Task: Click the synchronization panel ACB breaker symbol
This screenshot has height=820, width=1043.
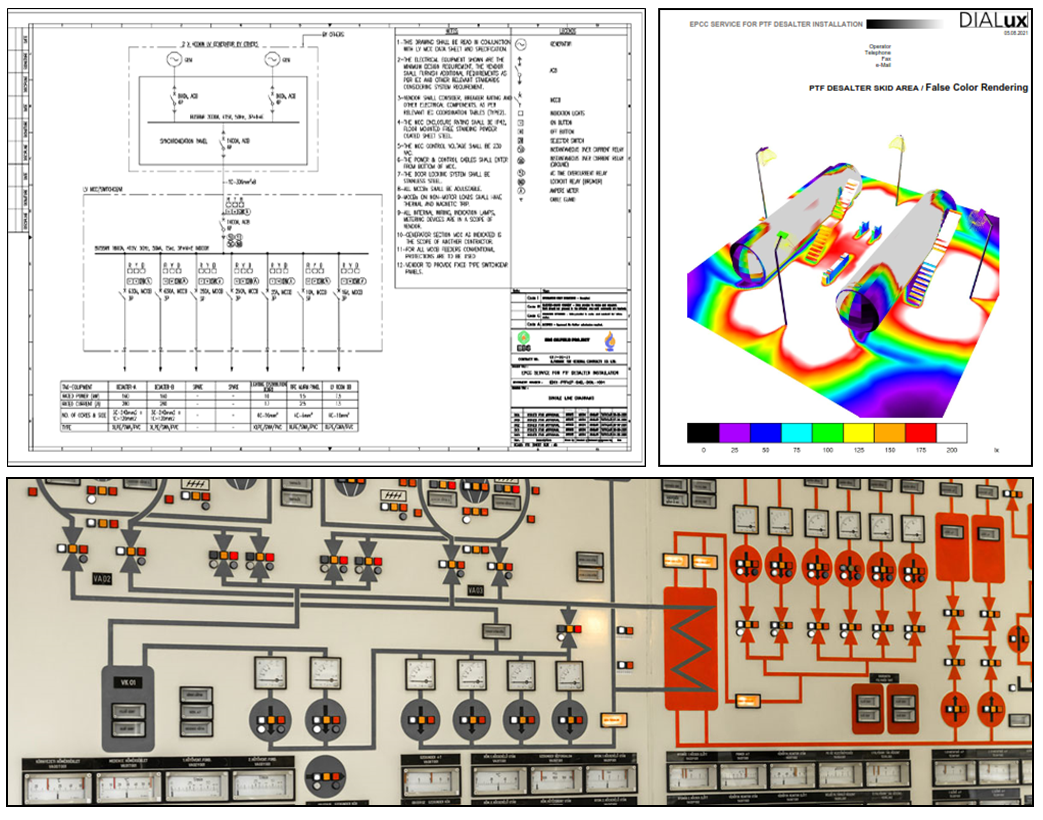Action: point(224,143)
